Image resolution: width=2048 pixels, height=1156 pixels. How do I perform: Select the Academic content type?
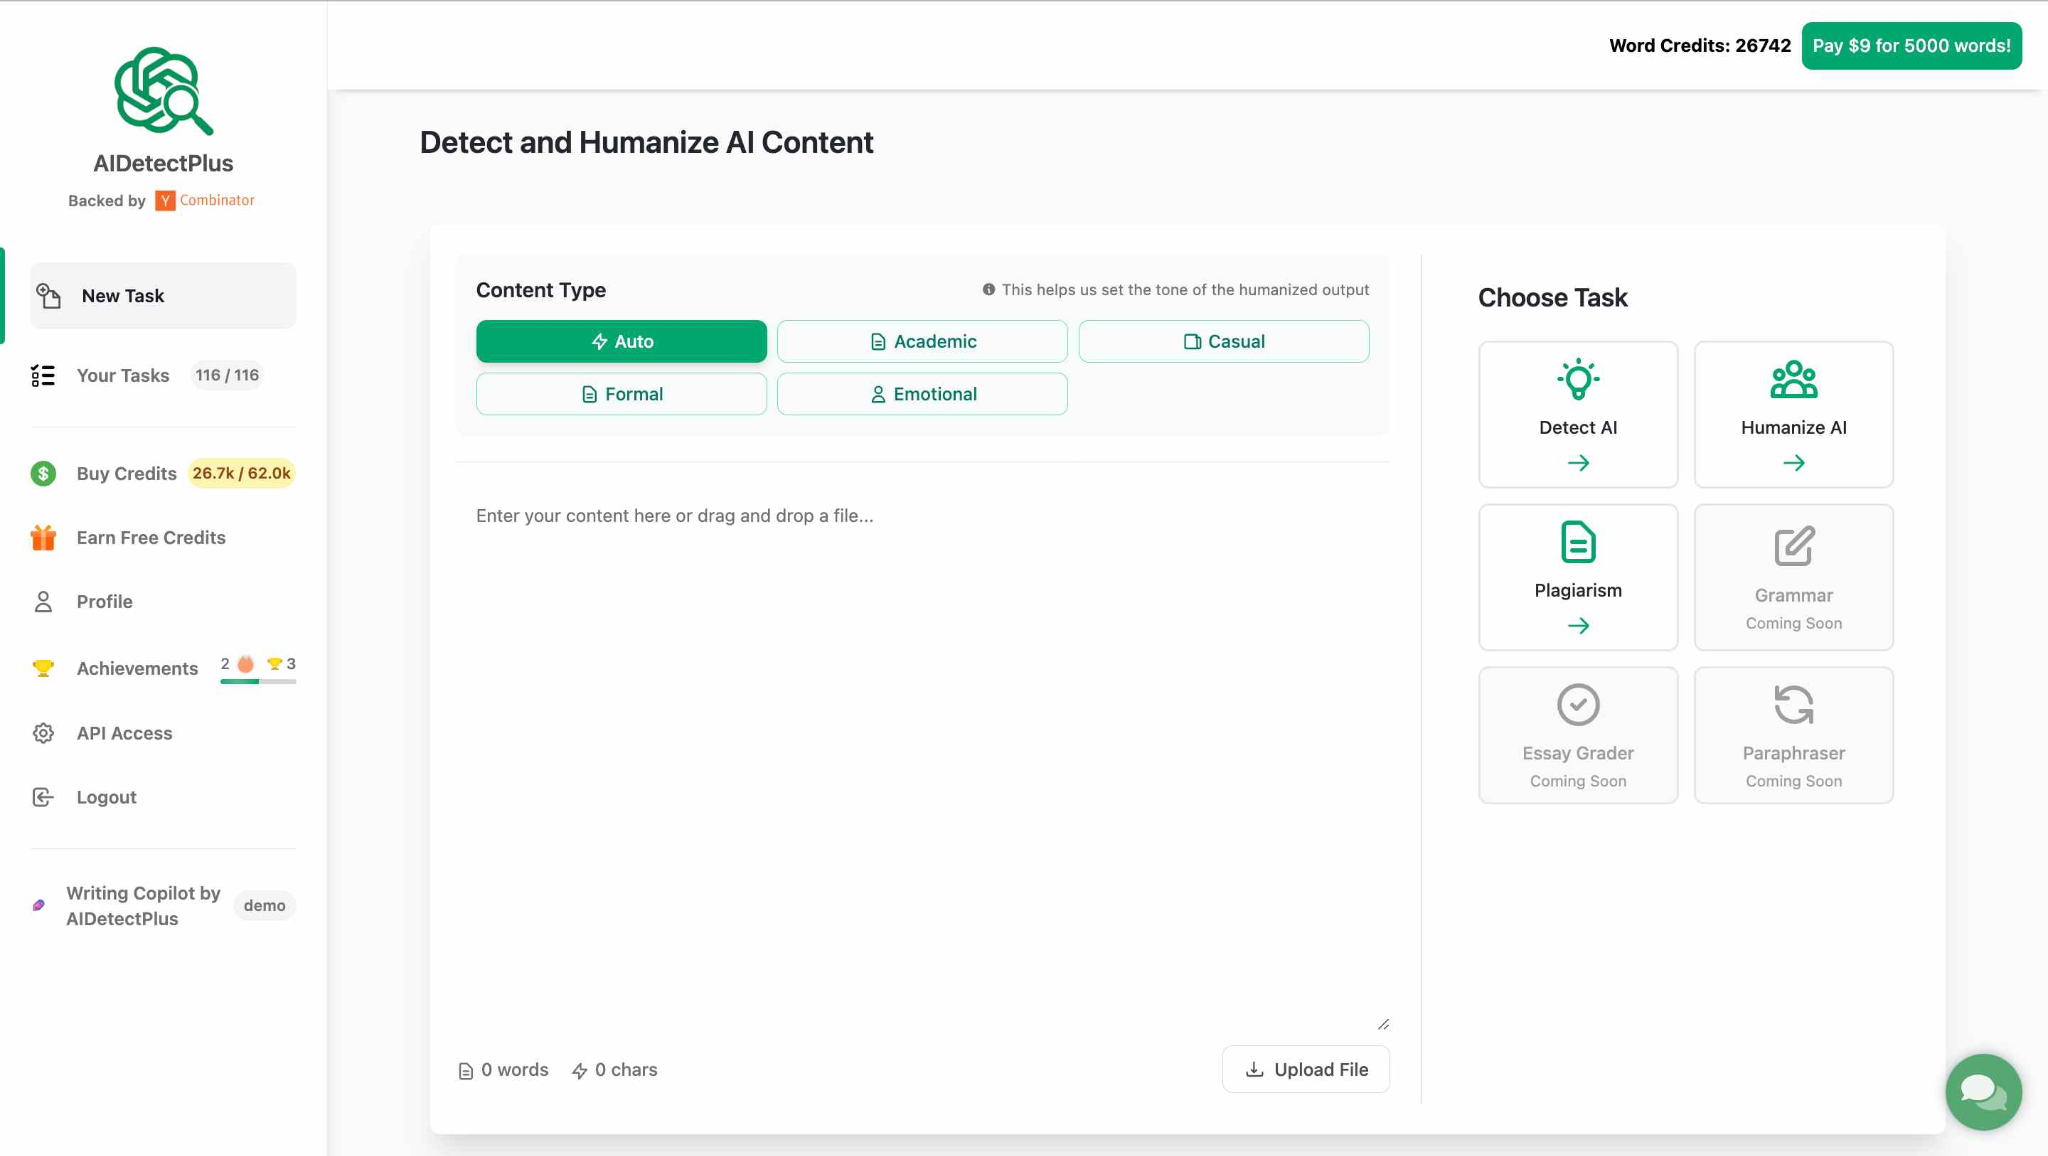(x=921, y=341)
